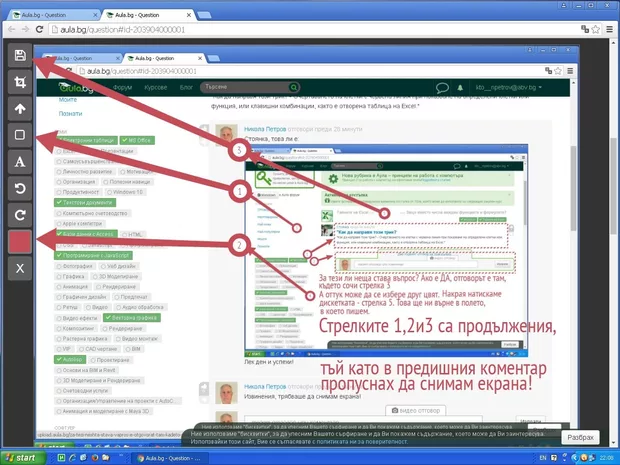This screenshot has width=620, height=465.
Task: Bookmark the page with the outer star icon
Action: (595, 29)
